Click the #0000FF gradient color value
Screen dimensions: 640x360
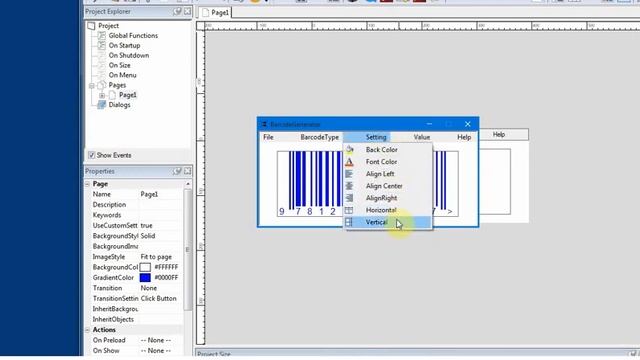(x=166, y=278)
